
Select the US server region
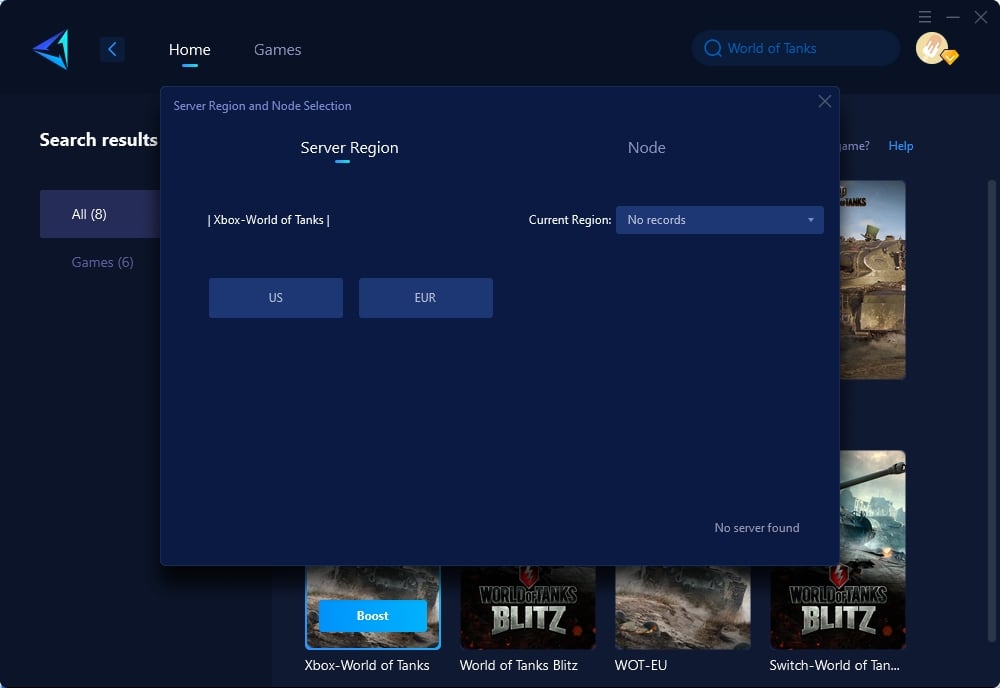tap(276, 298)
